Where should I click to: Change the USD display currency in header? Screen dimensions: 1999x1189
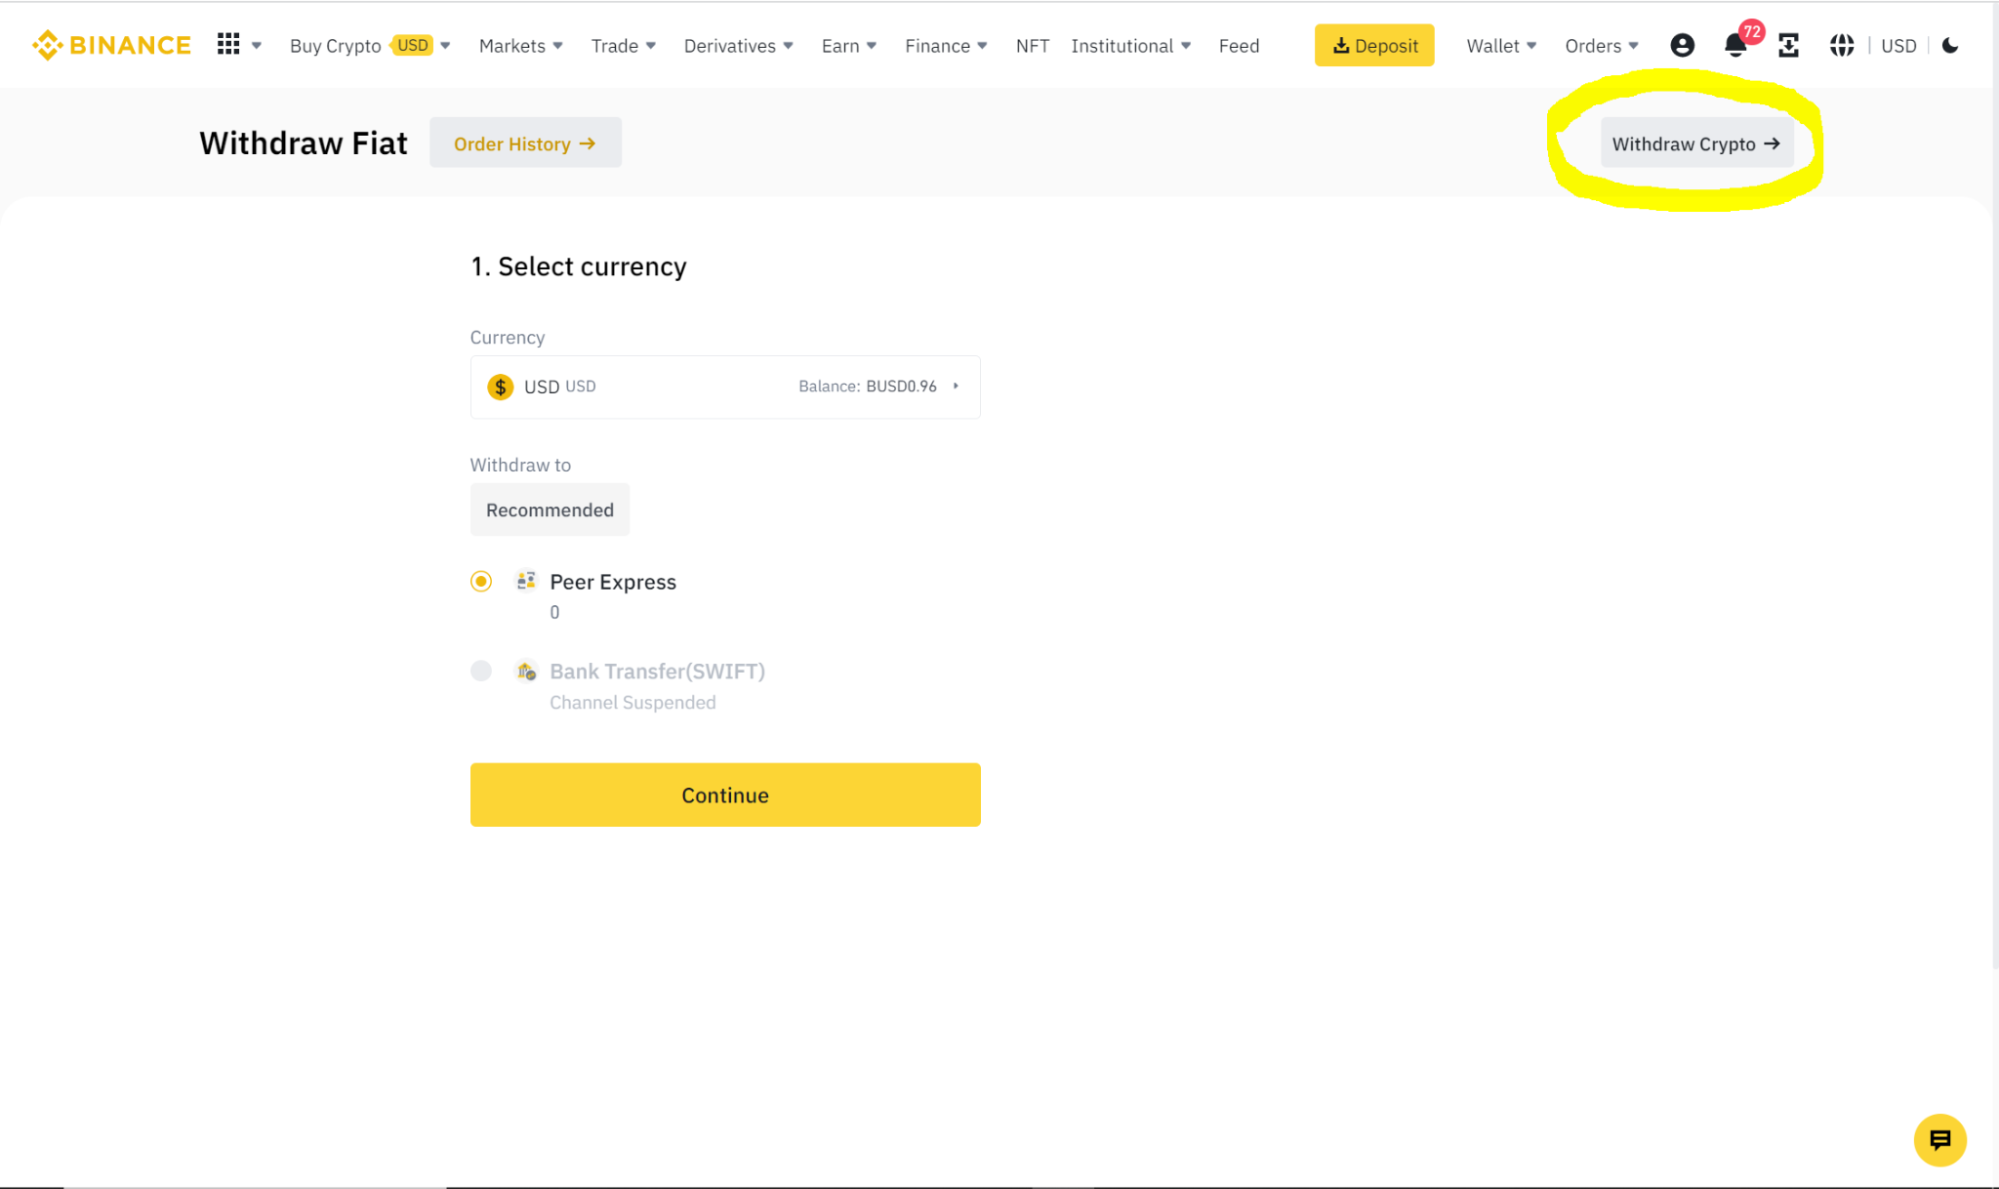1898,46
